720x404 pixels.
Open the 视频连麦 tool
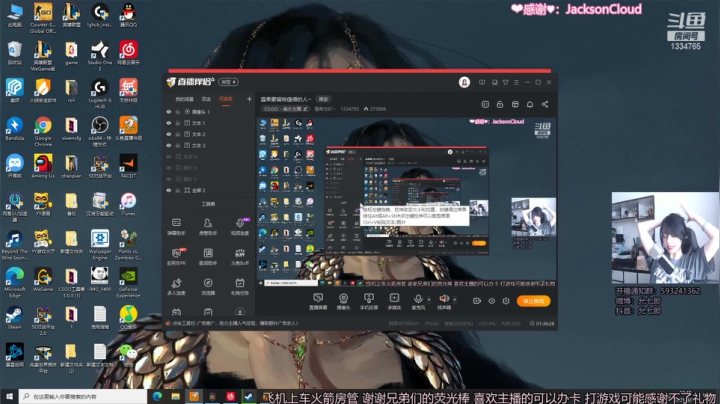click(240, 226)
